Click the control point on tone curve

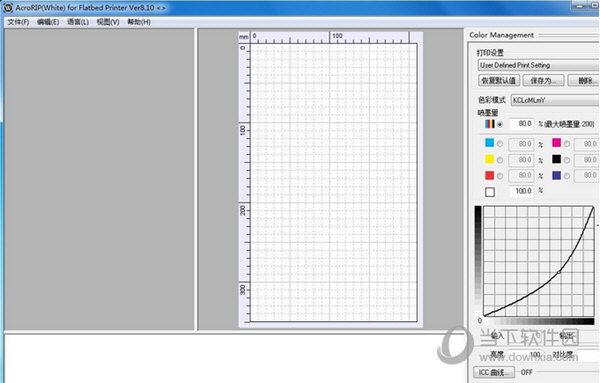(559, 272)
